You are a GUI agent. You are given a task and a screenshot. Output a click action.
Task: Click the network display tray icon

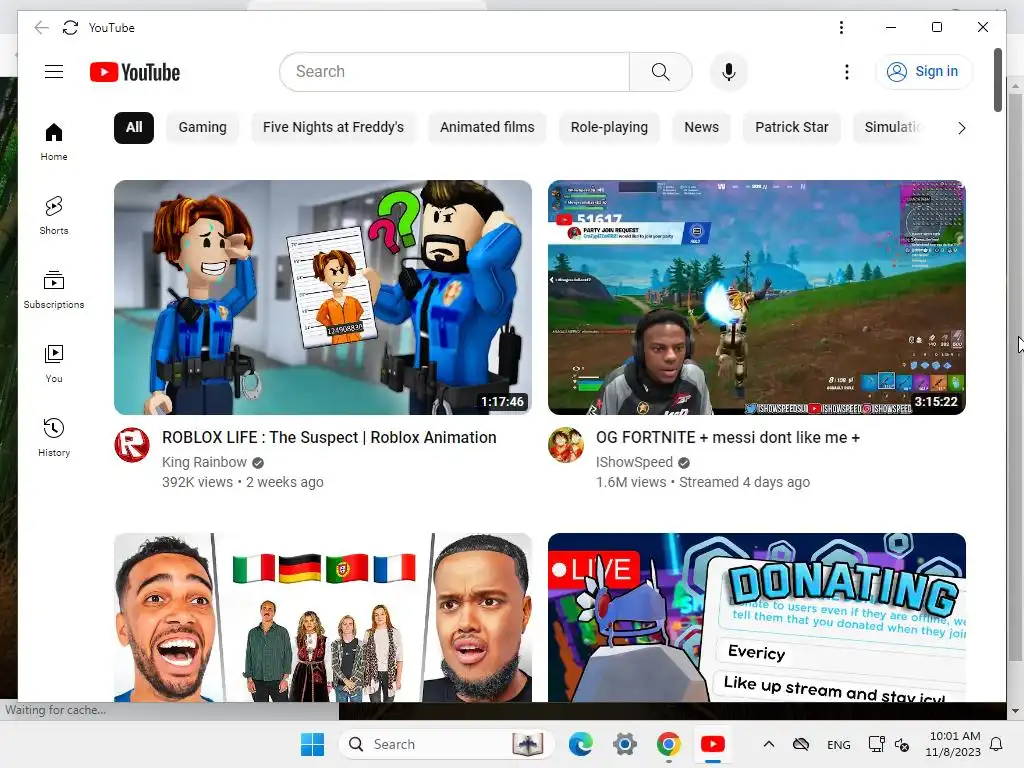(x=876, y=744)
